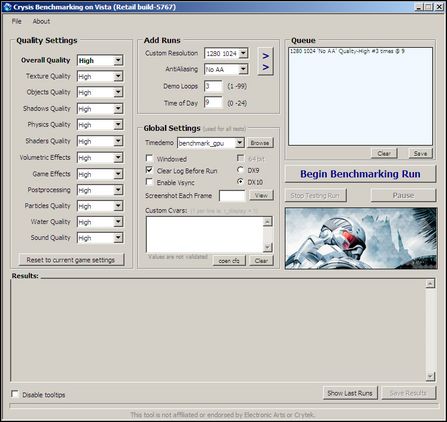Click the Crysis title bar app icon
This screenshot has width=447, height=422.
click(7, 7)
